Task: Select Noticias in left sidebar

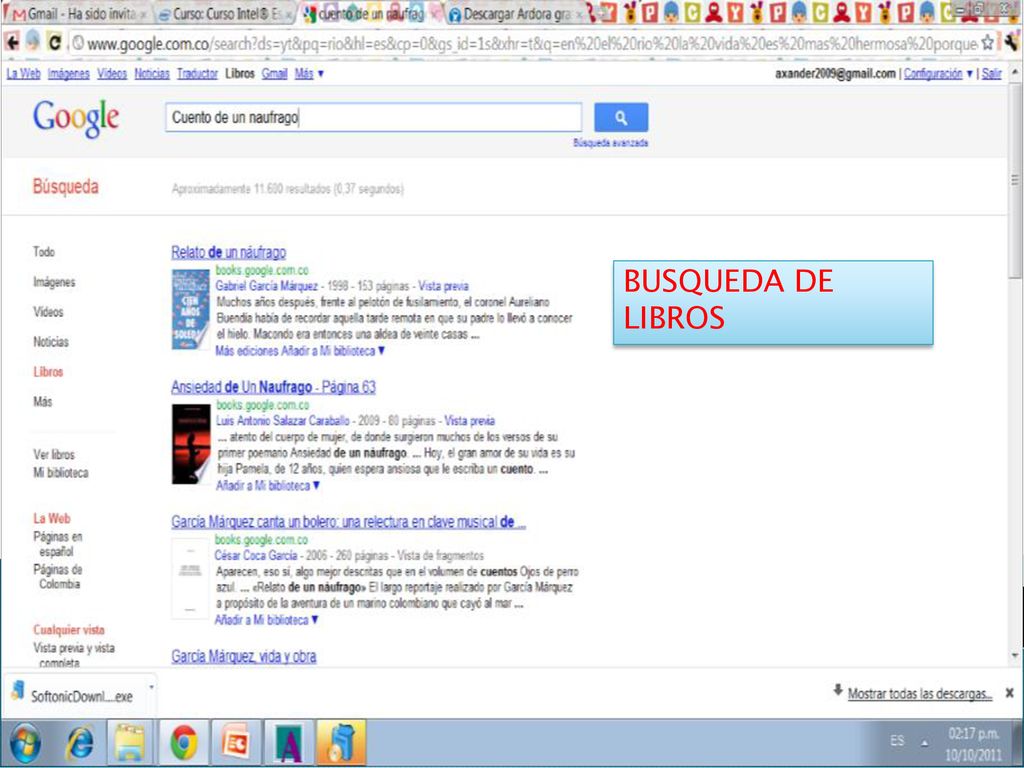Action: tap(51, 342)
